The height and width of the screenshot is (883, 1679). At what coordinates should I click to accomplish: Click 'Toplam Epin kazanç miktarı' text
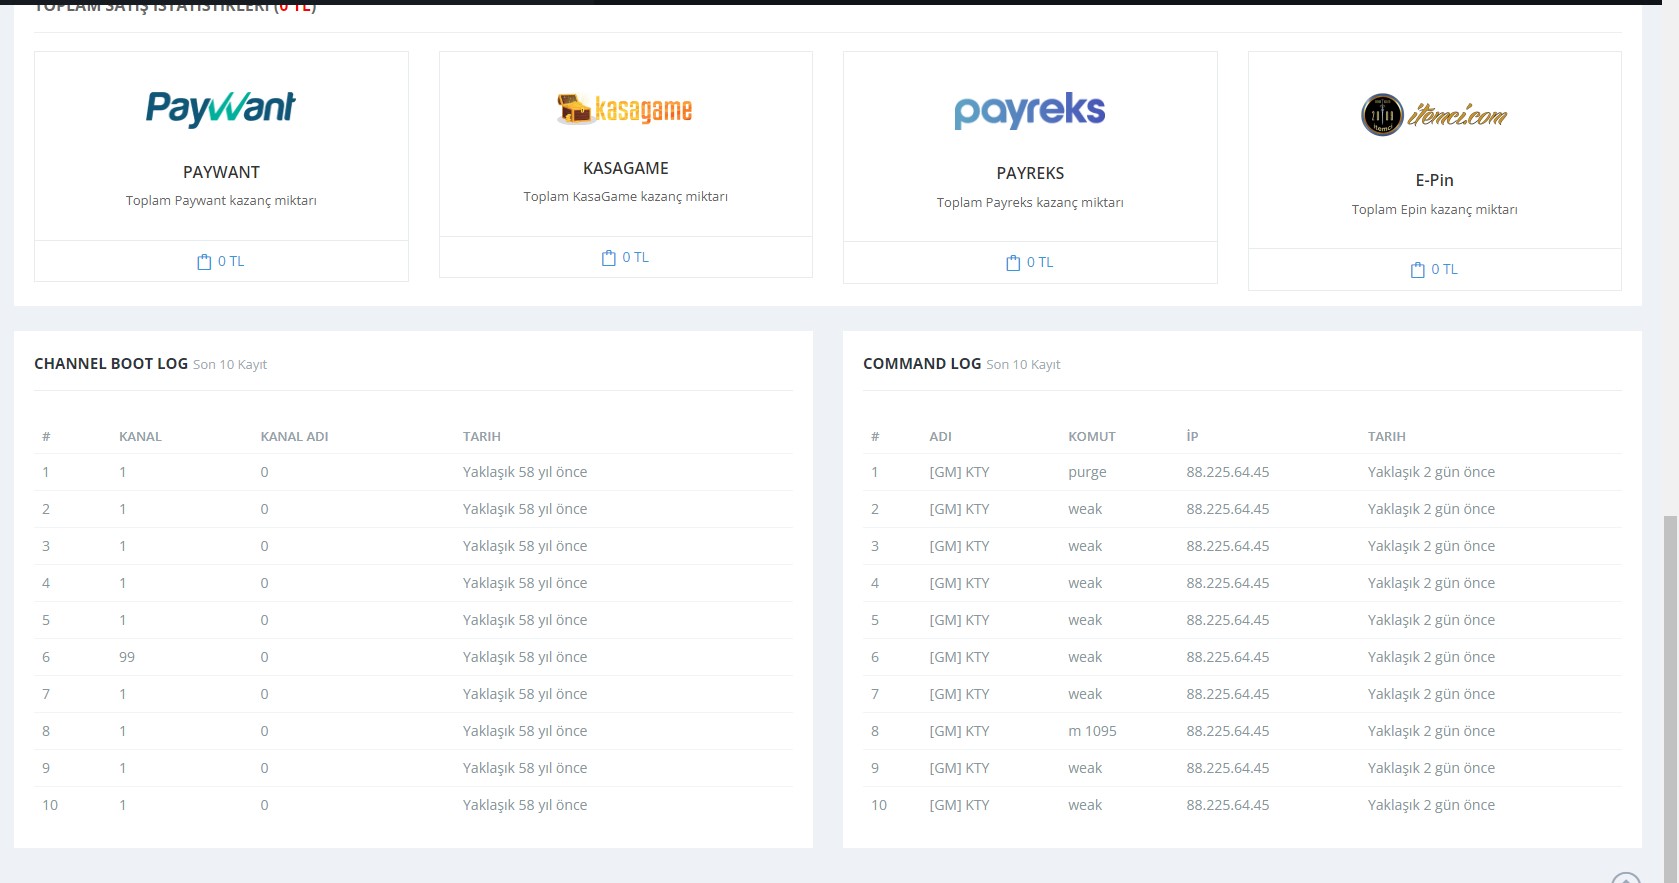[1434, 210]
